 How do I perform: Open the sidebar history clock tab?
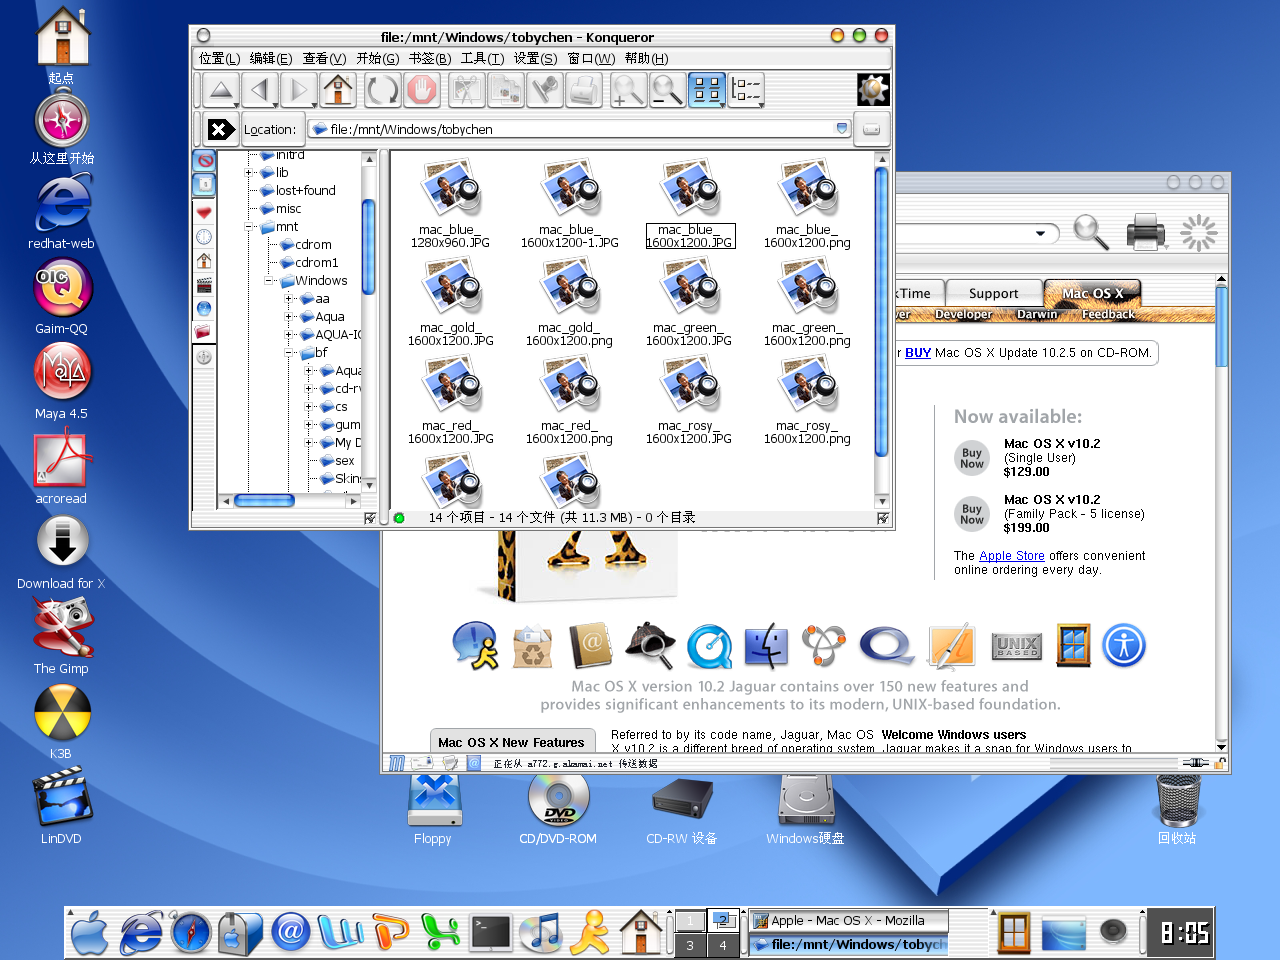(x=204, y=237)
